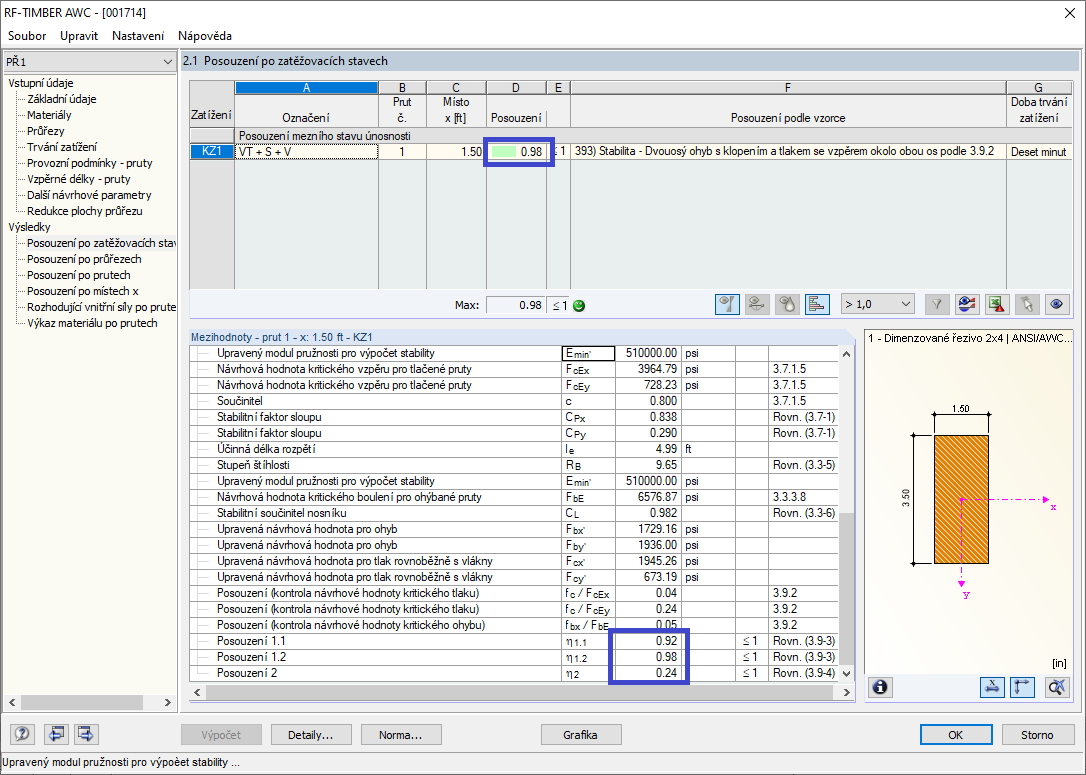Click column A header in results table

pos(306,87)
